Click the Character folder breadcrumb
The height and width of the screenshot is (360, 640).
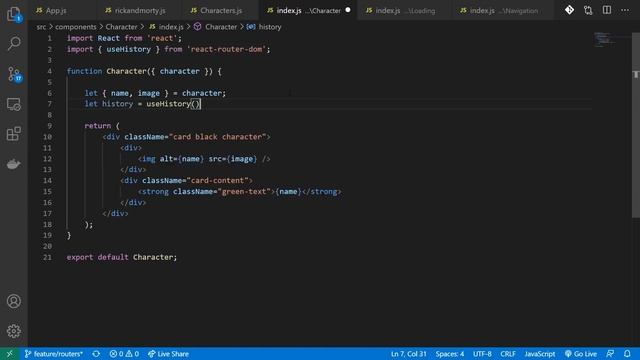[x=121, y=27]
